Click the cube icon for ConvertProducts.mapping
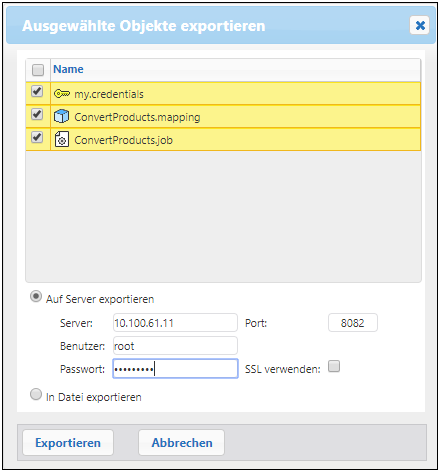The width and height of the screenshot is (440, 472). [61, 117]
